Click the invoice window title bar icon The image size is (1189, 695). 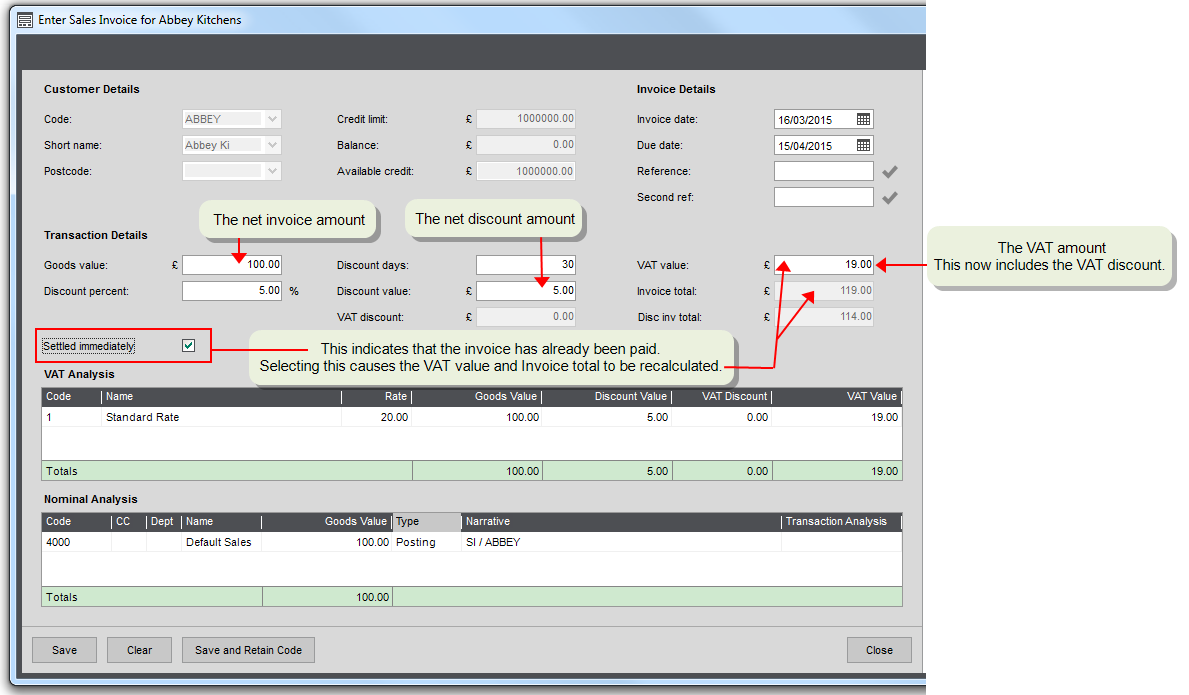25,20
